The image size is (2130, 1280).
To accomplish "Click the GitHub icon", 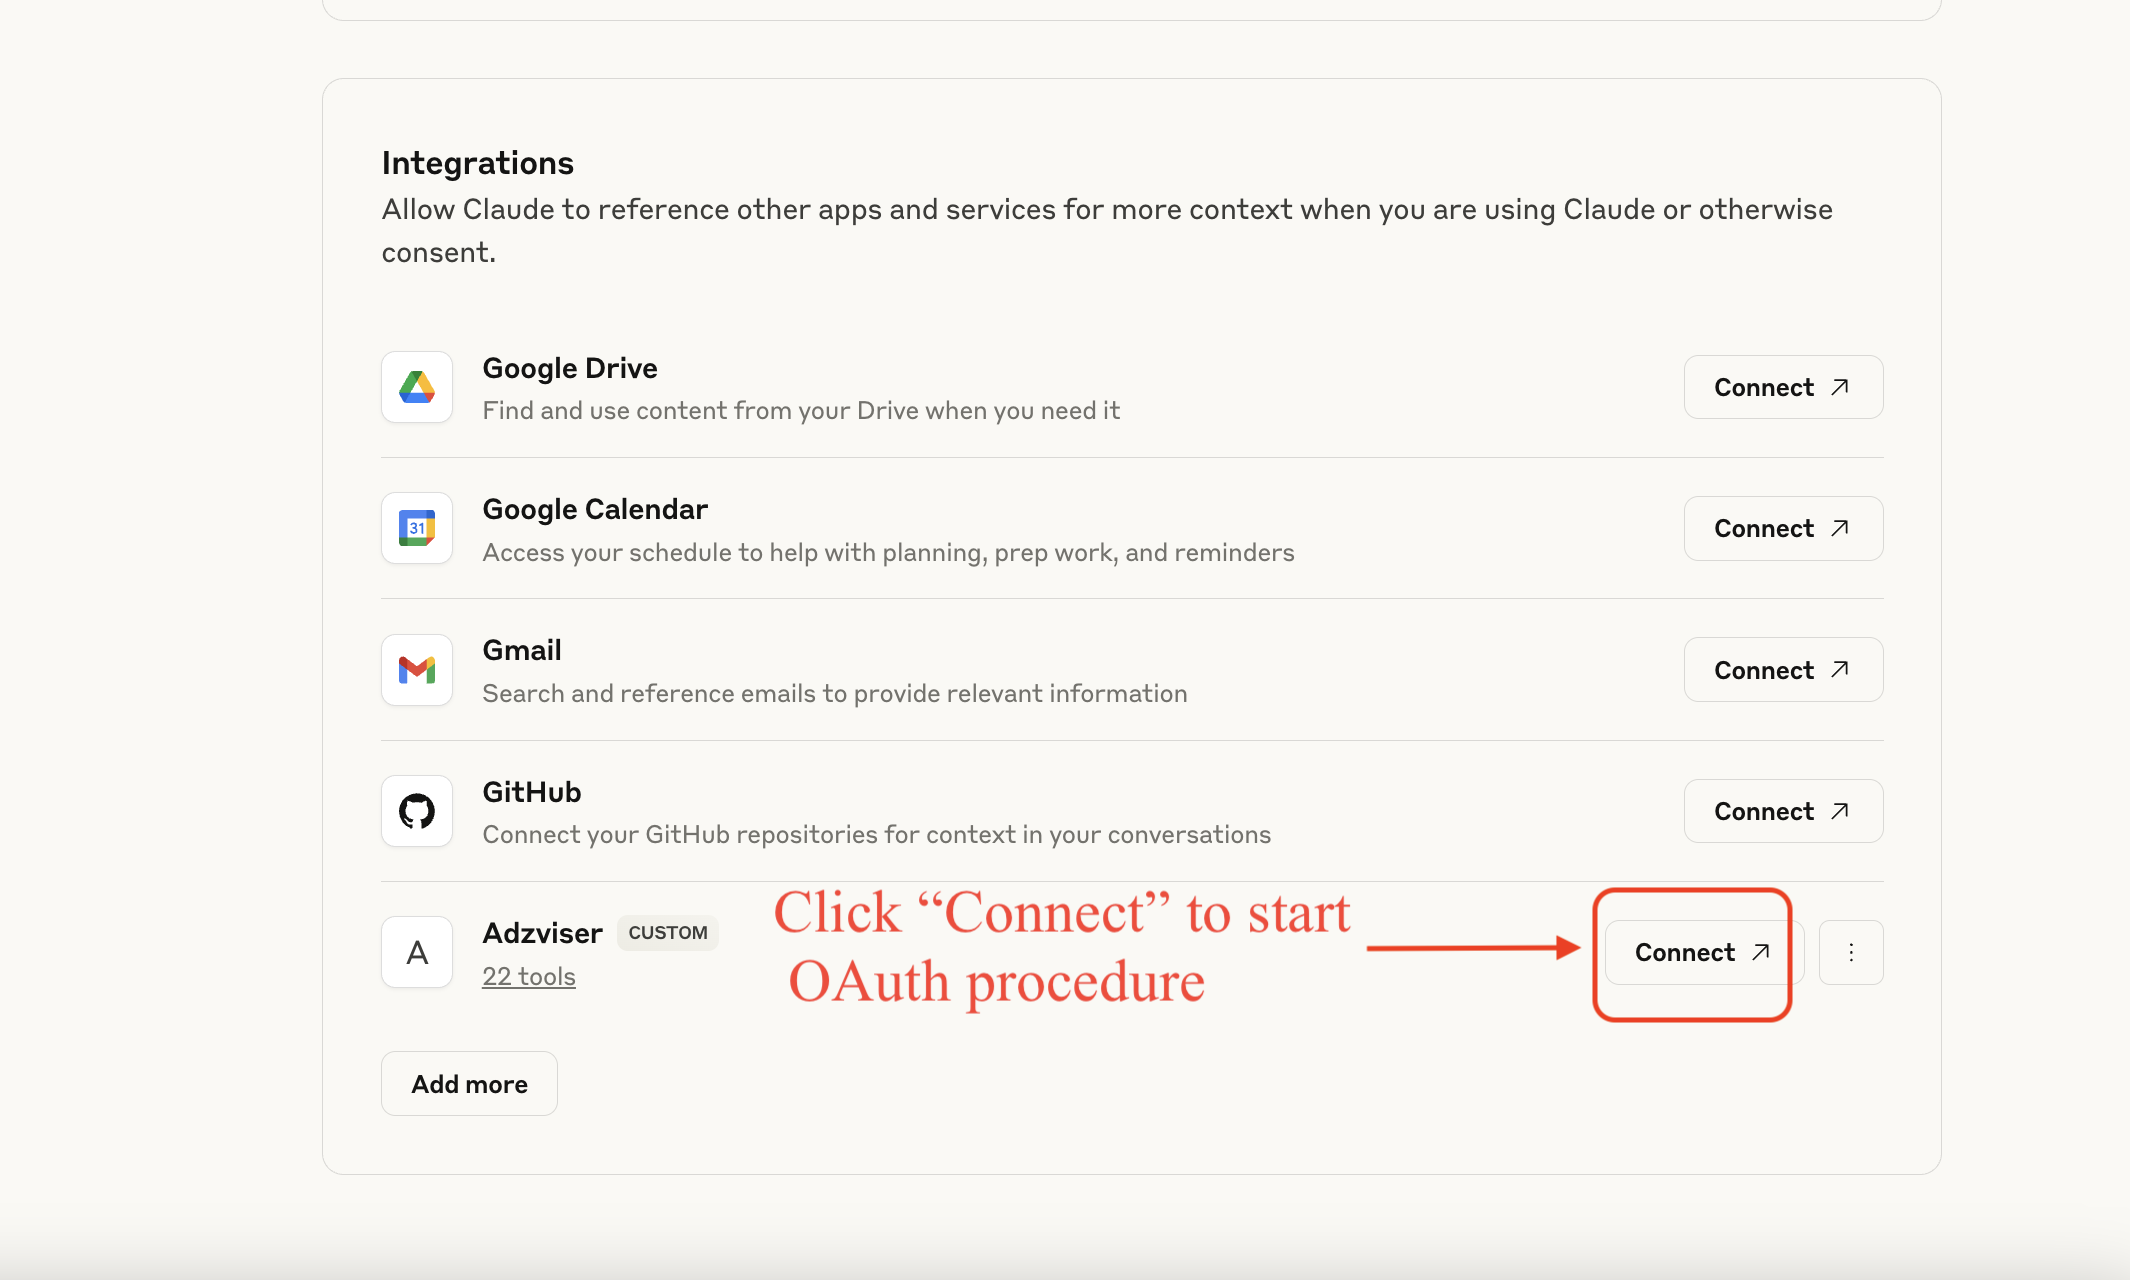I will pyautogui.click(x=416, y=811).
